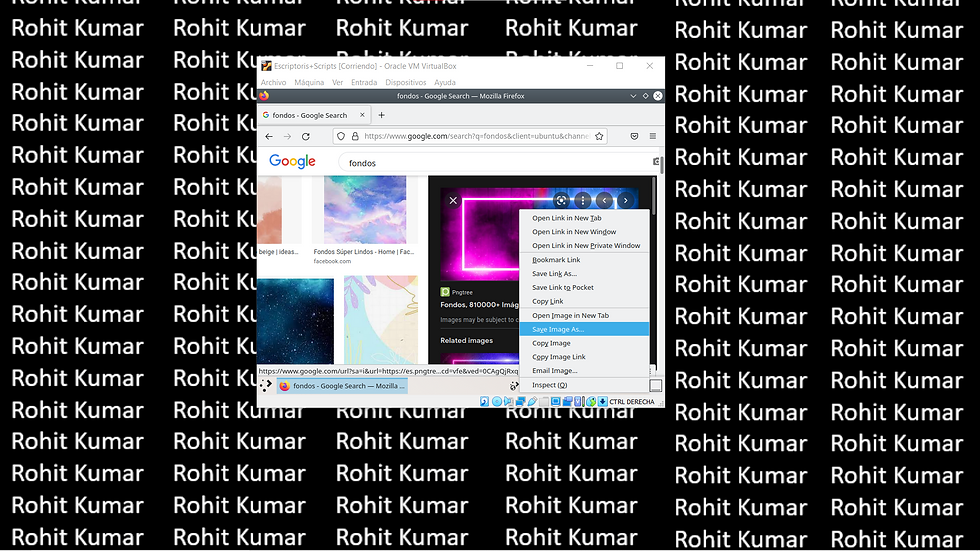Bookmark this page with the star icon

pos(599,136)
